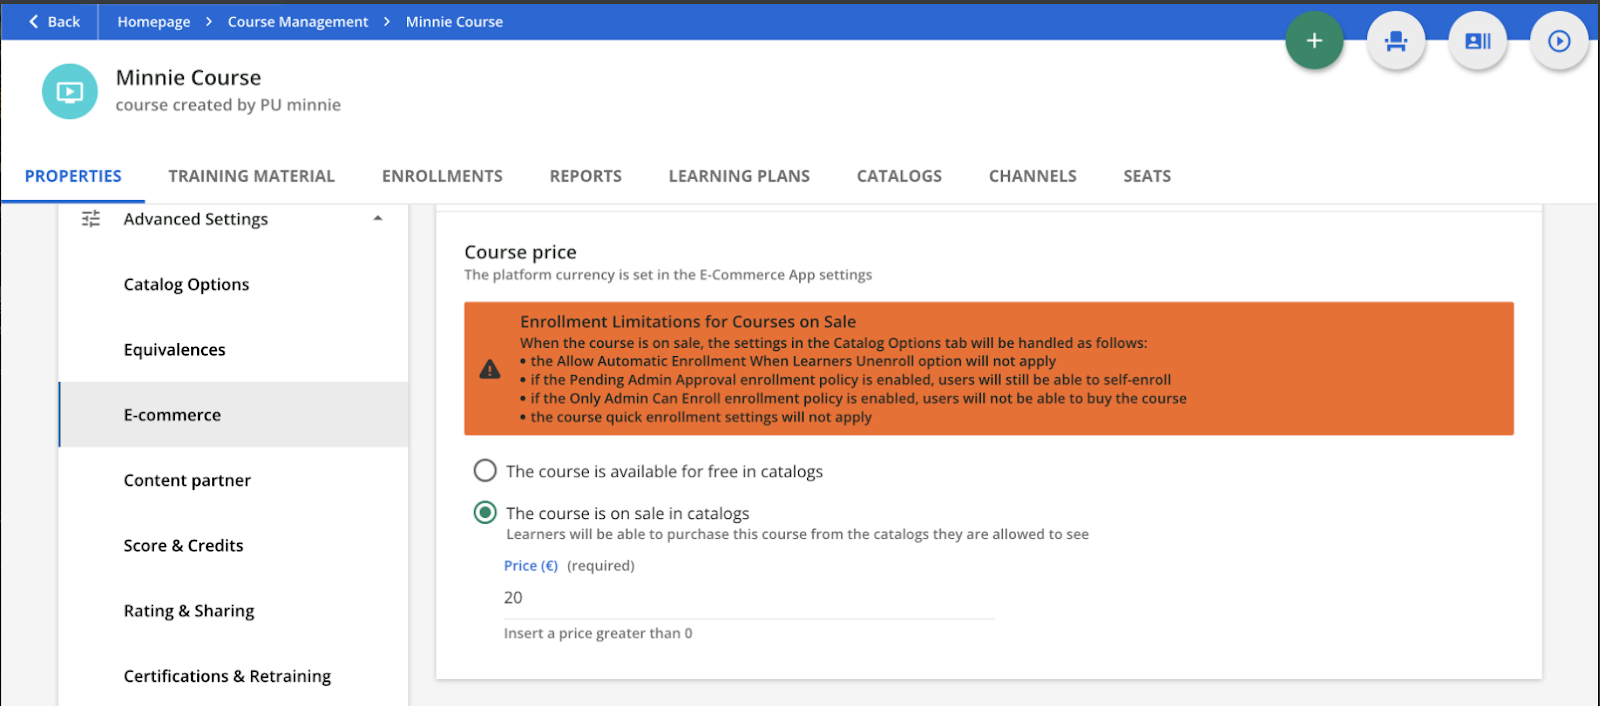Viewport: 1600px width, 706px height.
Task: Select course is available for free option
Action: point(485,471)
